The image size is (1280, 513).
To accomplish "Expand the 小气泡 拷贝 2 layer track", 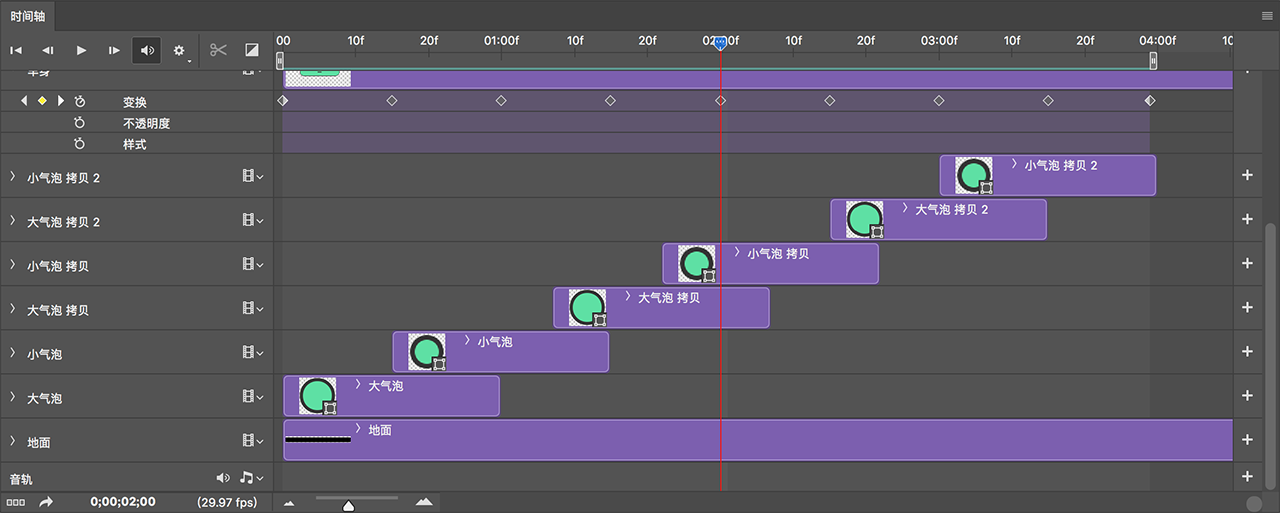I will coord(13,177).
